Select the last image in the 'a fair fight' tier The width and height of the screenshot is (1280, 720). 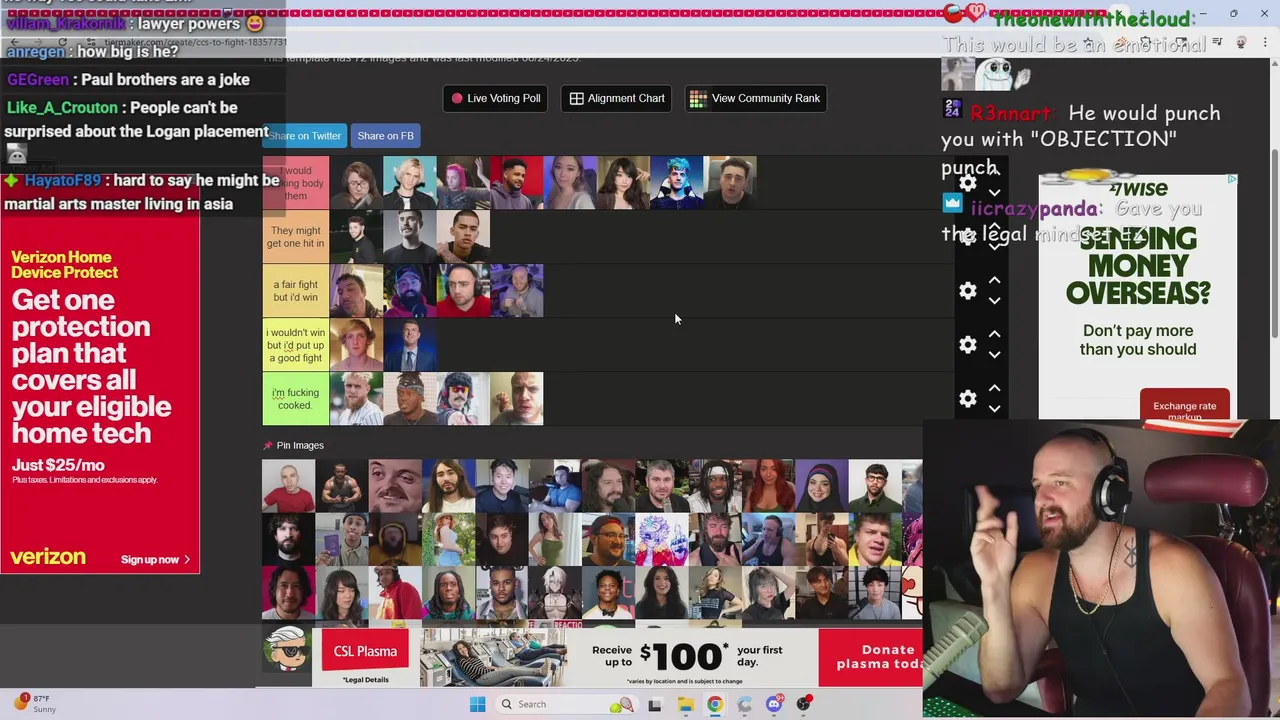[517, 291]
